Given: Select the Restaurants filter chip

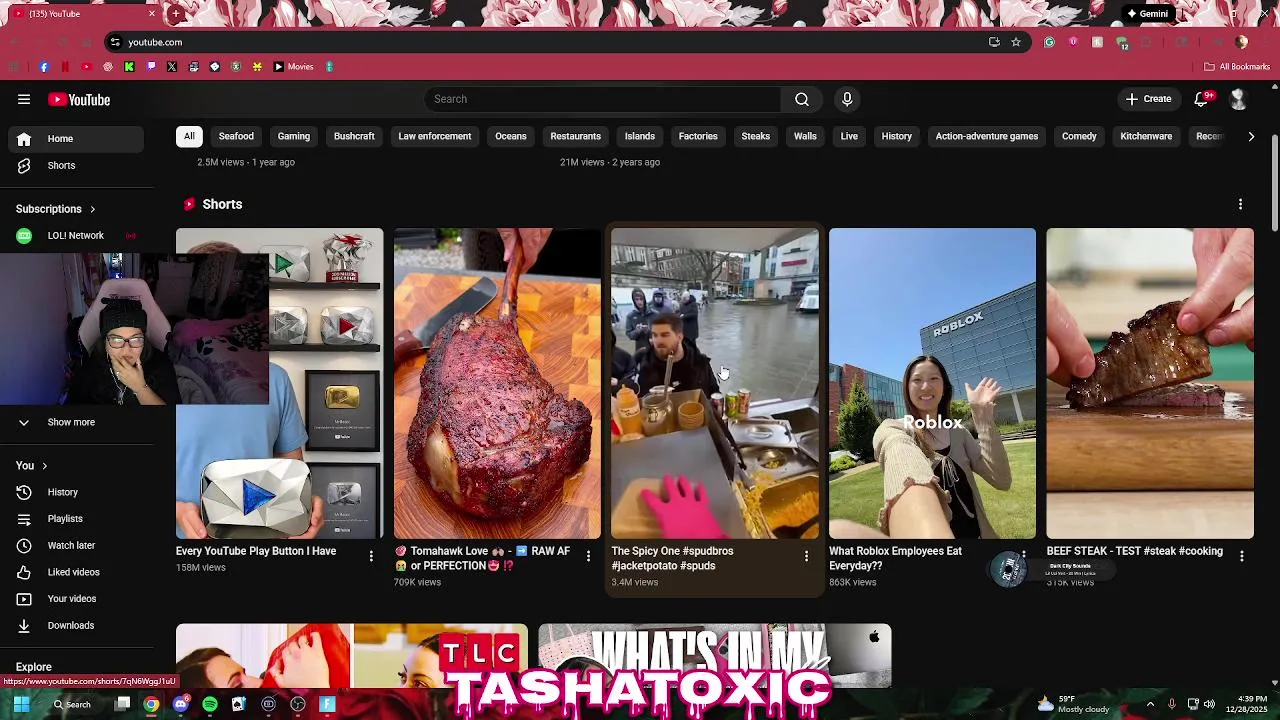Looking at the screenshot, I should 576,136.
